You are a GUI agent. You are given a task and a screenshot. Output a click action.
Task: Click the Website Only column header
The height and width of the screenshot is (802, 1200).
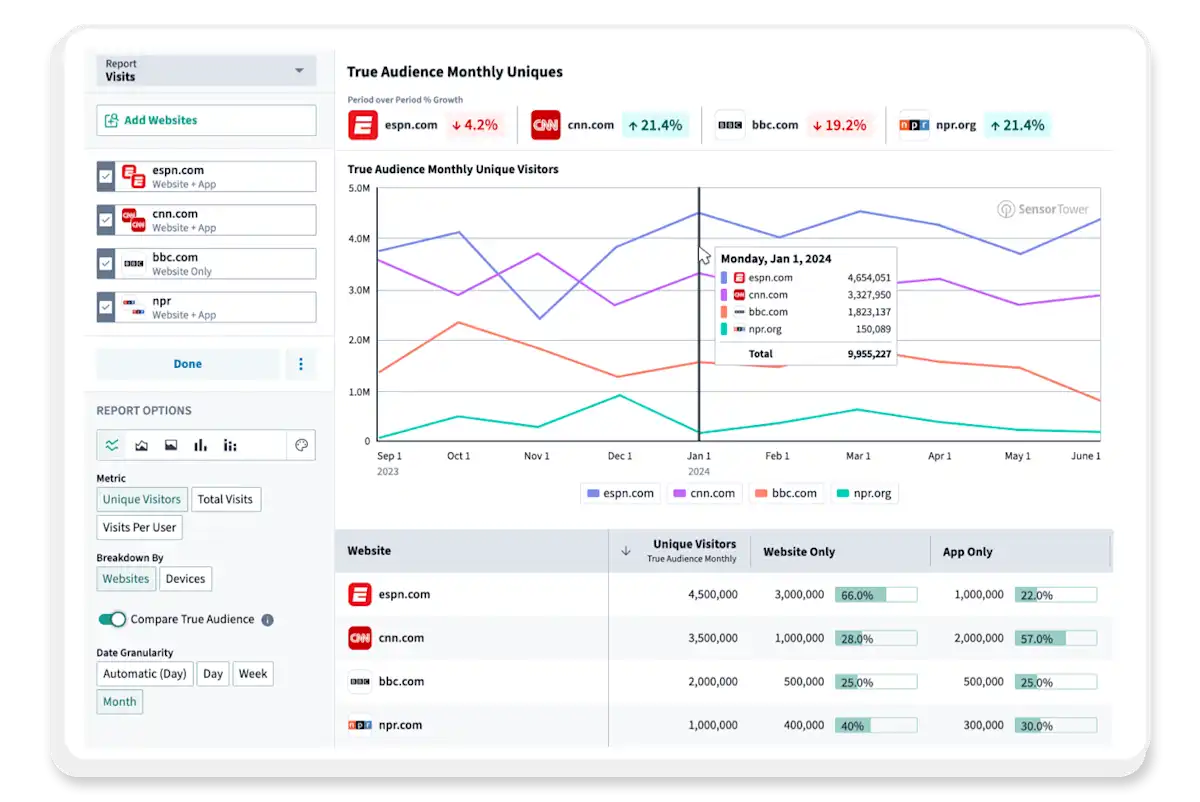click(x=840, y=551)
